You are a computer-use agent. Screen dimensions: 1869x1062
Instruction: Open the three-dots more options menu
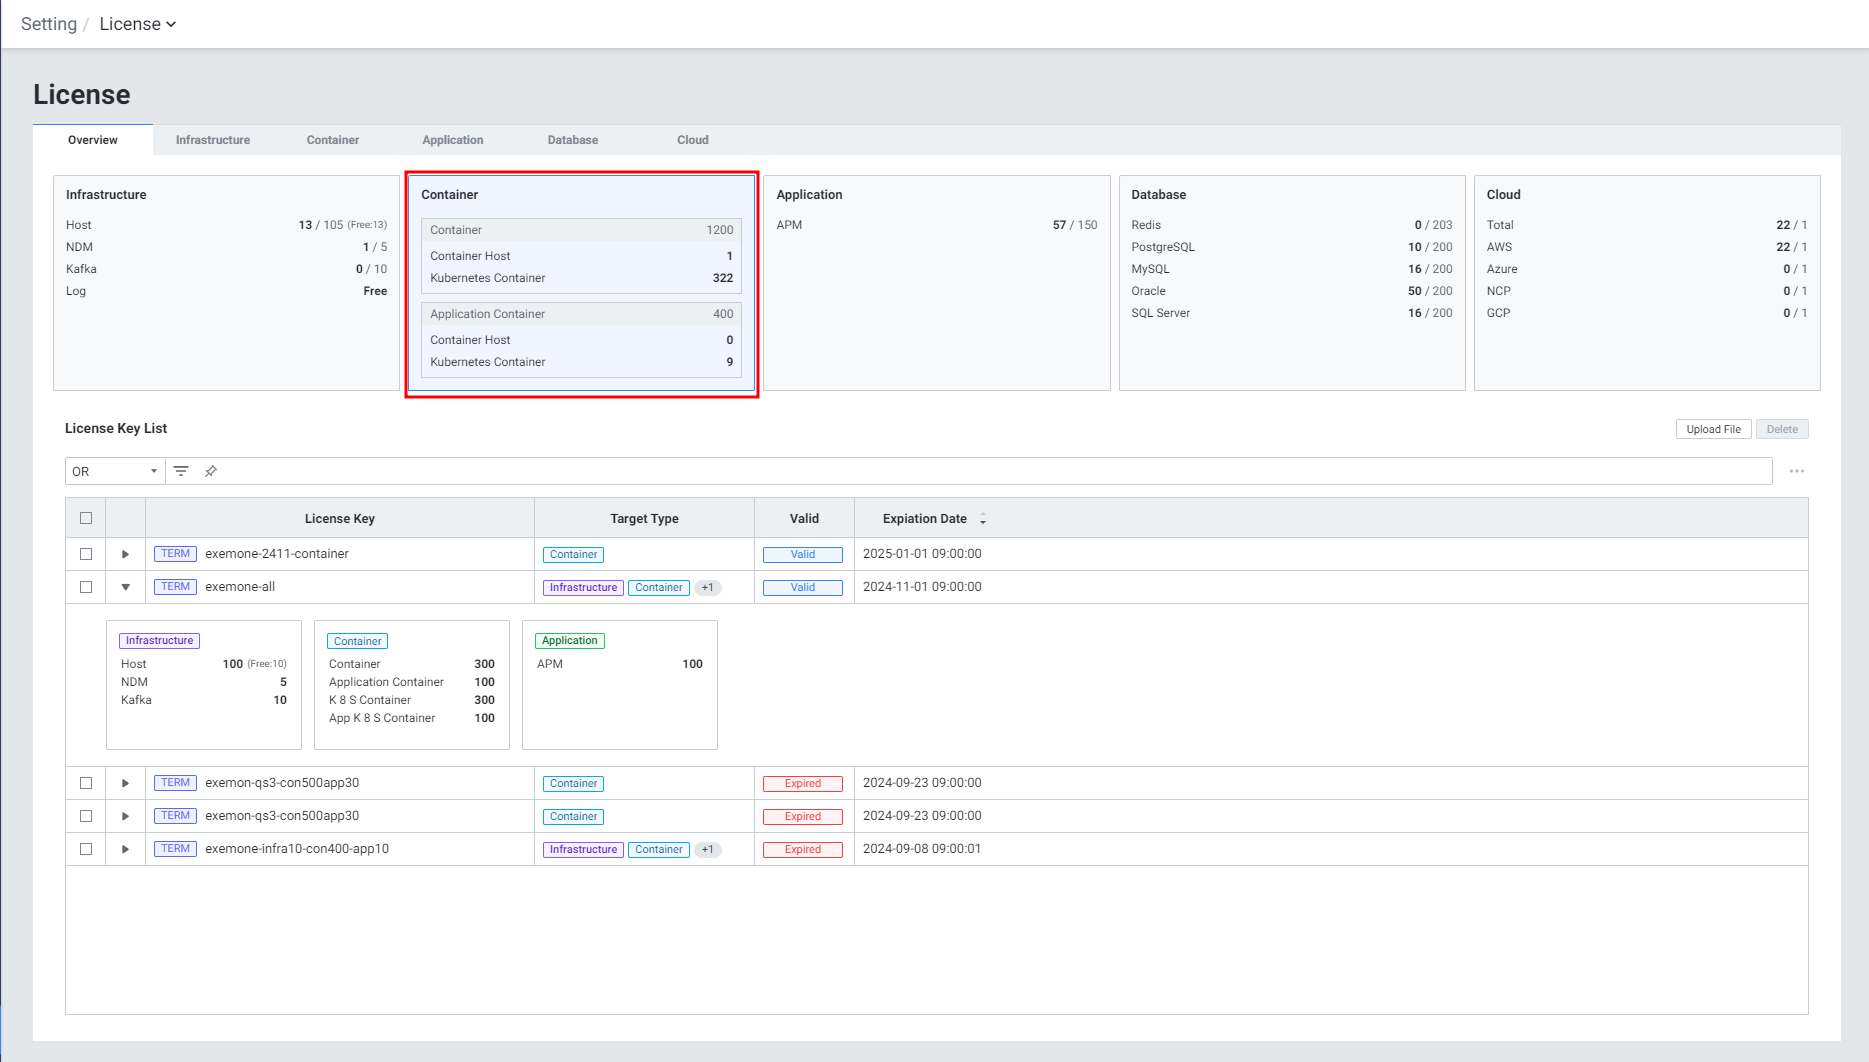pos(1797,471)
